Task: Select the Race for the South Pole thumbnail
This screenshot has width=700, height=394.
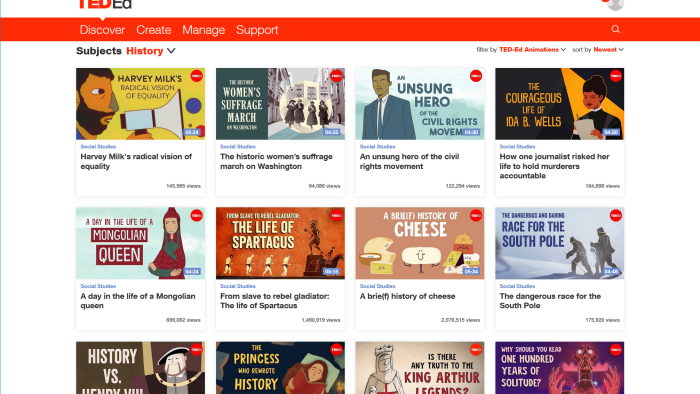Action: [560, 243]
